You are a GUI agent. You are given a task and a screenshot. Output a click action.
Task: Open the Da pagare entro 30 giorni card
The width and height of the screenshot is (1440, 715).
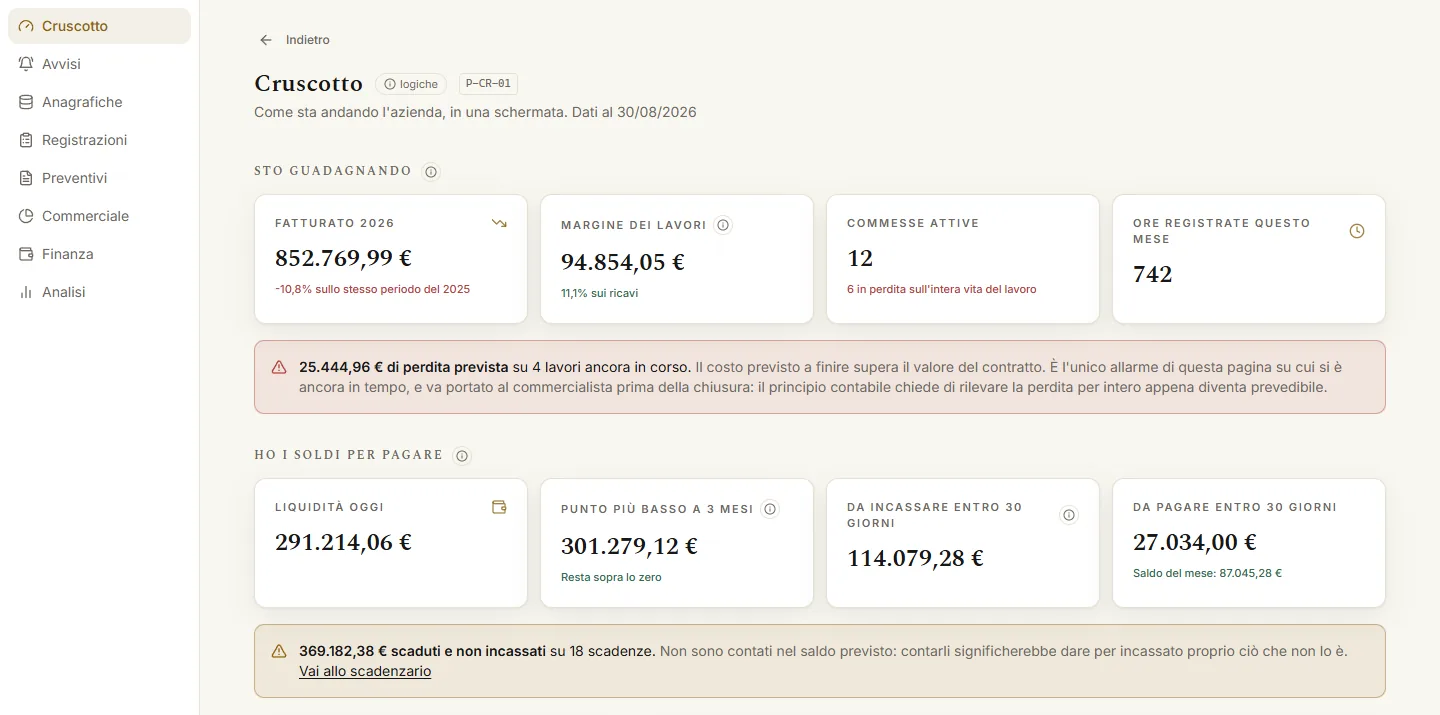(1249, 543)
